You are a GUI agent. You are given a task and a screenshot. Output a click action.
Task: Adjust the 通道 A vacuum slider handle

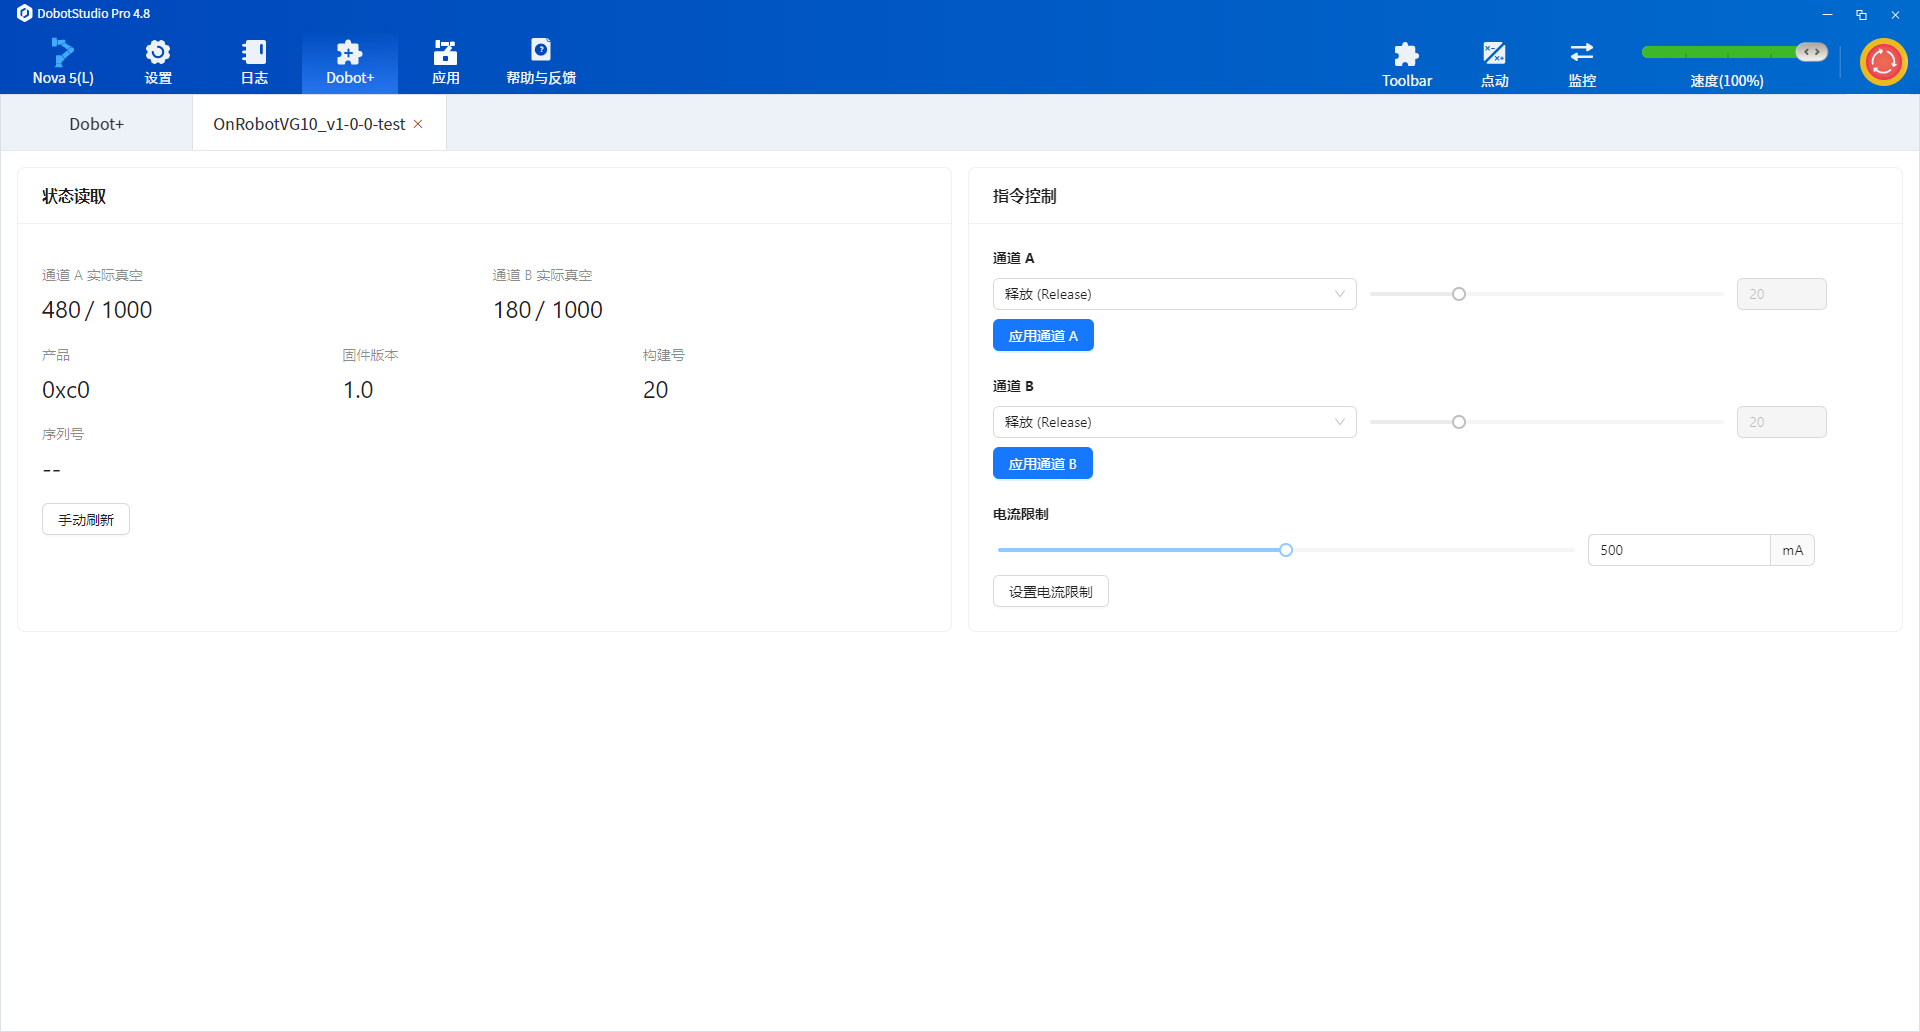pyautogui.click(x=1459, y=294)
